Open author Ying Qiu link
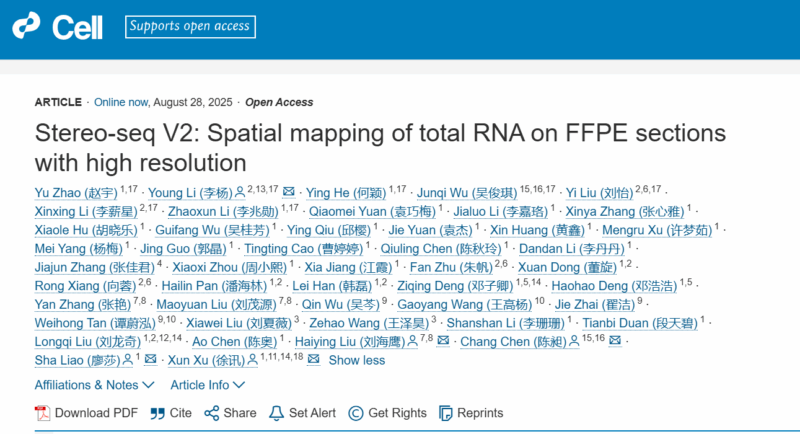Screen dimensions: 800x434 click(329, 231)
